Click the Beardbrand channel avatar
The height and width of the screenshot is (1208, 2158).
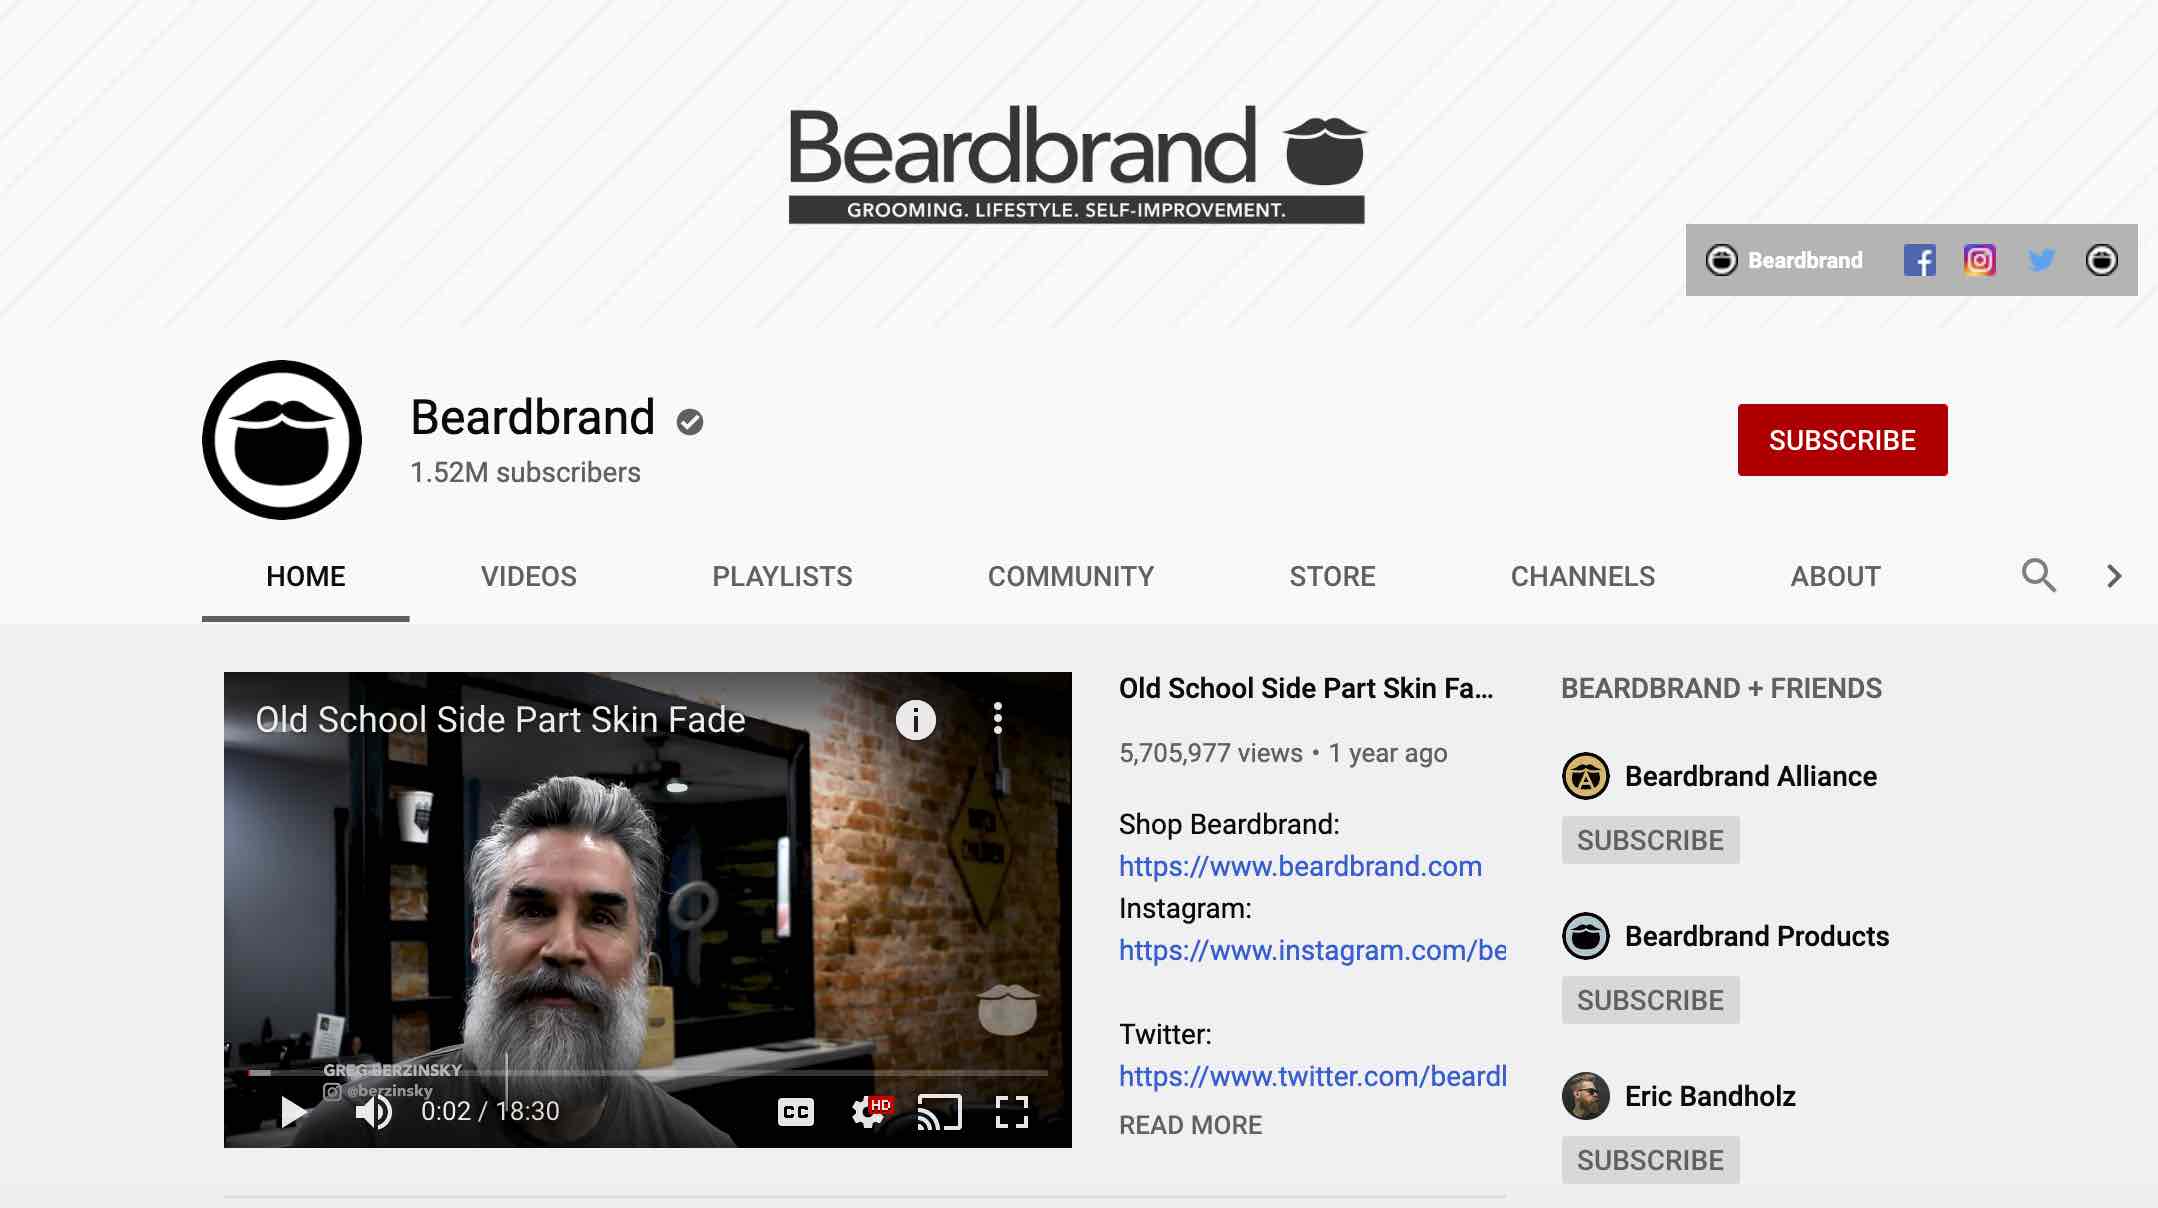click(x=282, y=440)
